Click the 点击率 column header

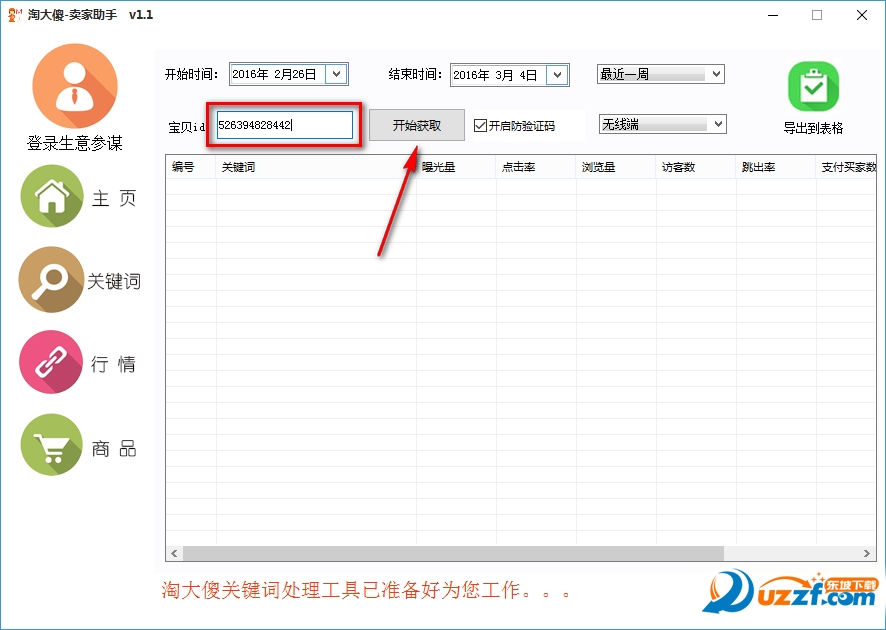point(536,167)
